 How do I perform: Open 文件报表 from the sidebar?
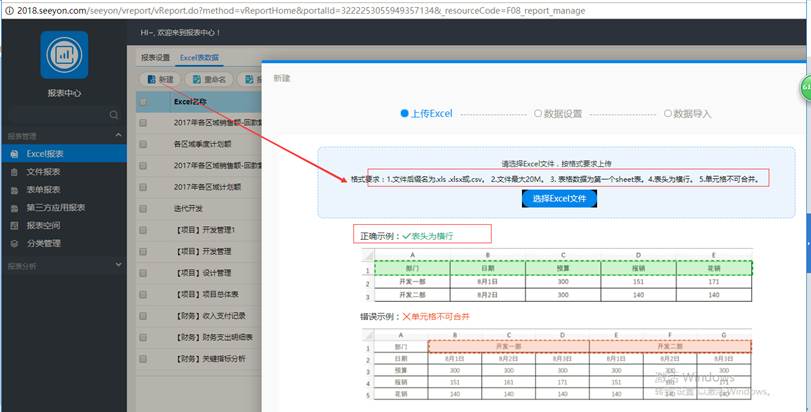pos(43,172)
